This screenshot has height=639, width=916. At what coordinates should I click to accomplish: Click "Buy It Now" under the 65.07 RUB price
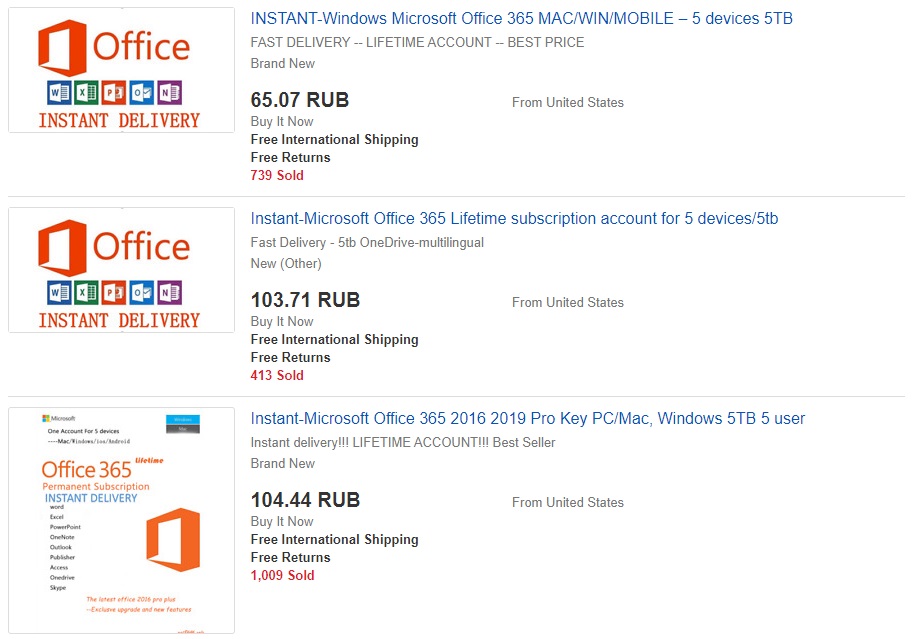click(282, 122)
